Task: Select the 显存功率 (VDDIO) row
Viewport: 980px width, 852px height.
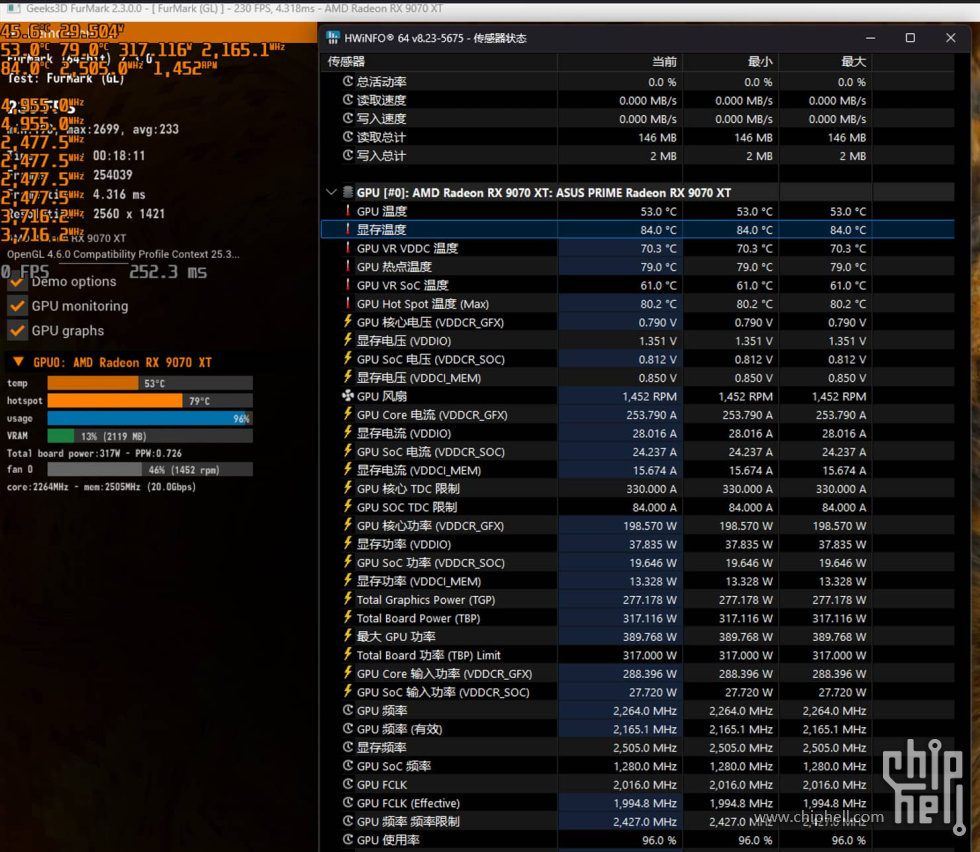Action: pos(638,544)
